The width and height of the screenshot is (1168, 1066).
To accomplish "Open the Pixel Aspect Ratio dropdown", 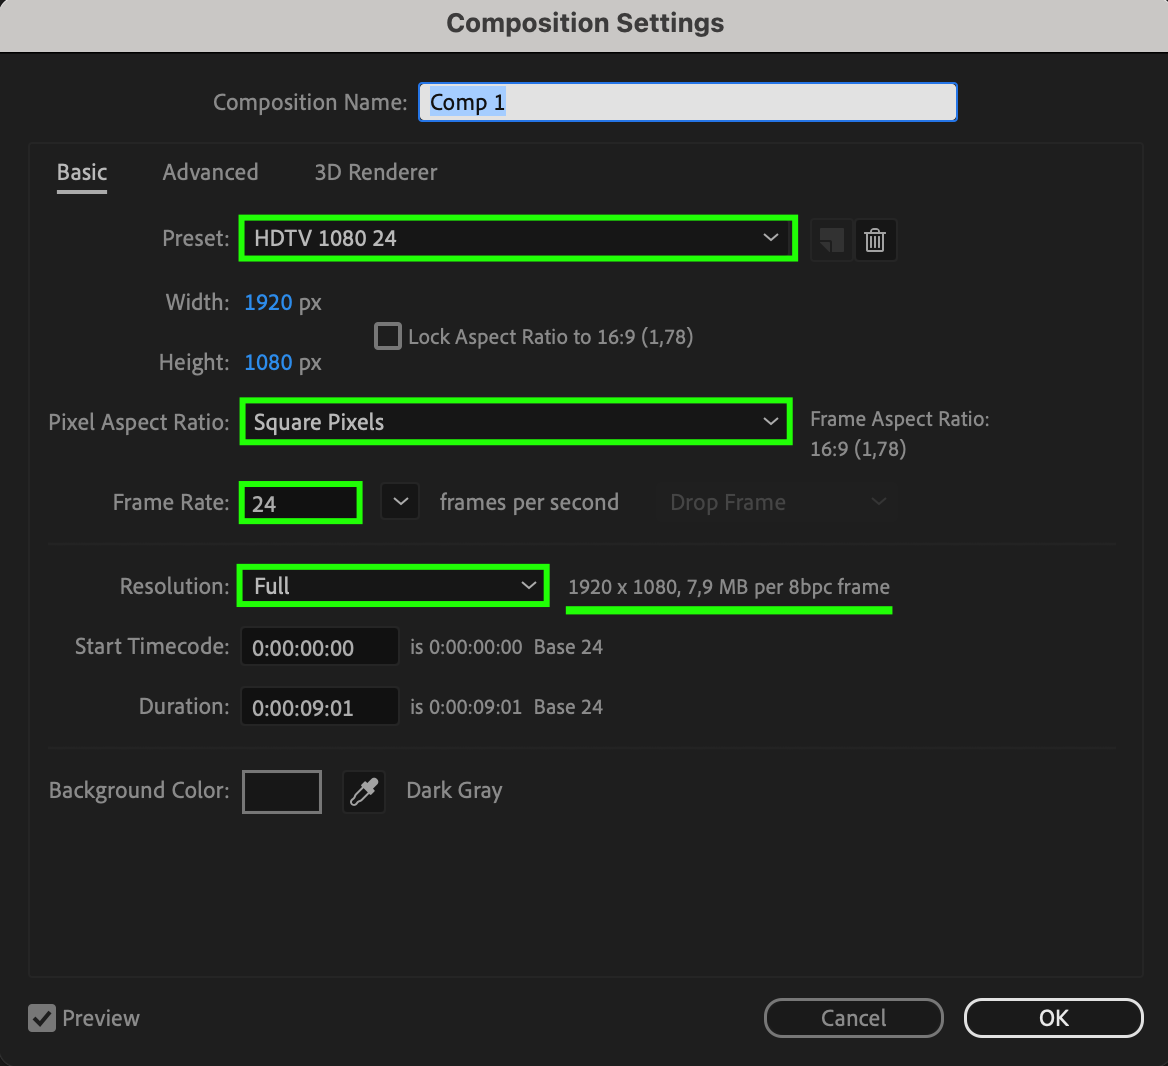I will (516, 422).
